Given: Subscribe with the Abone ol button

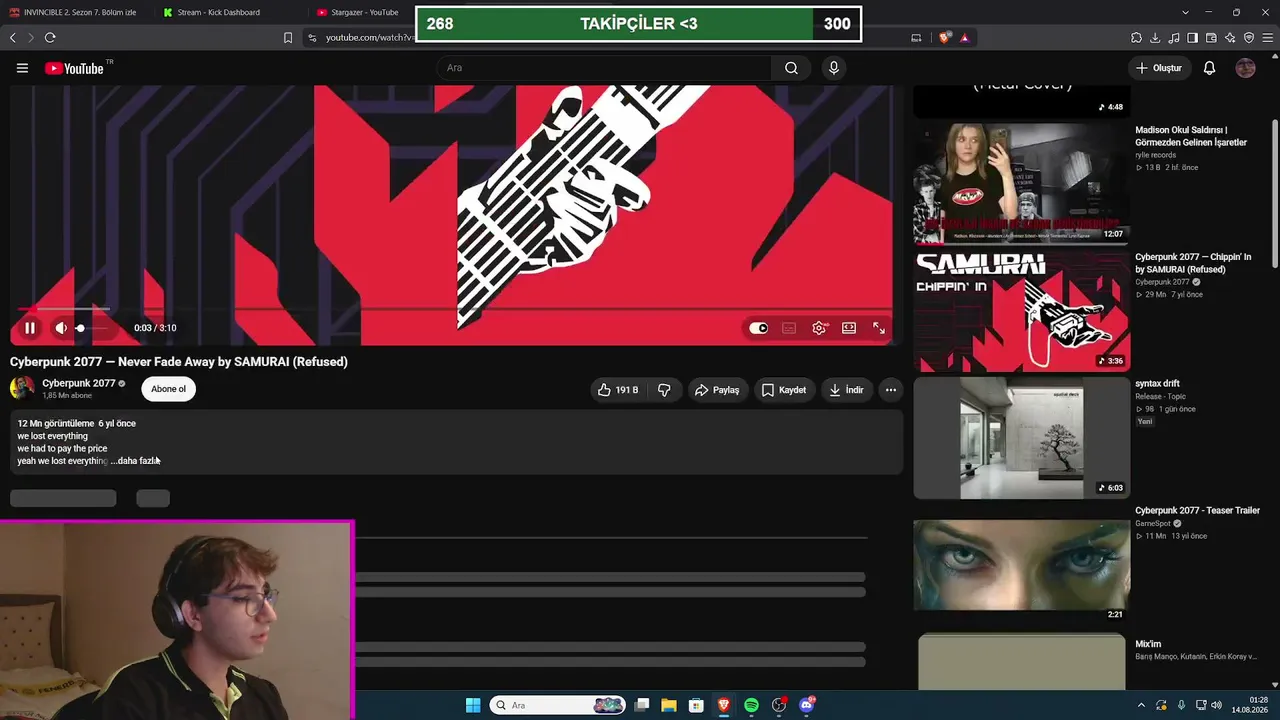Looking at the screenshot, I should click(168, 389).
